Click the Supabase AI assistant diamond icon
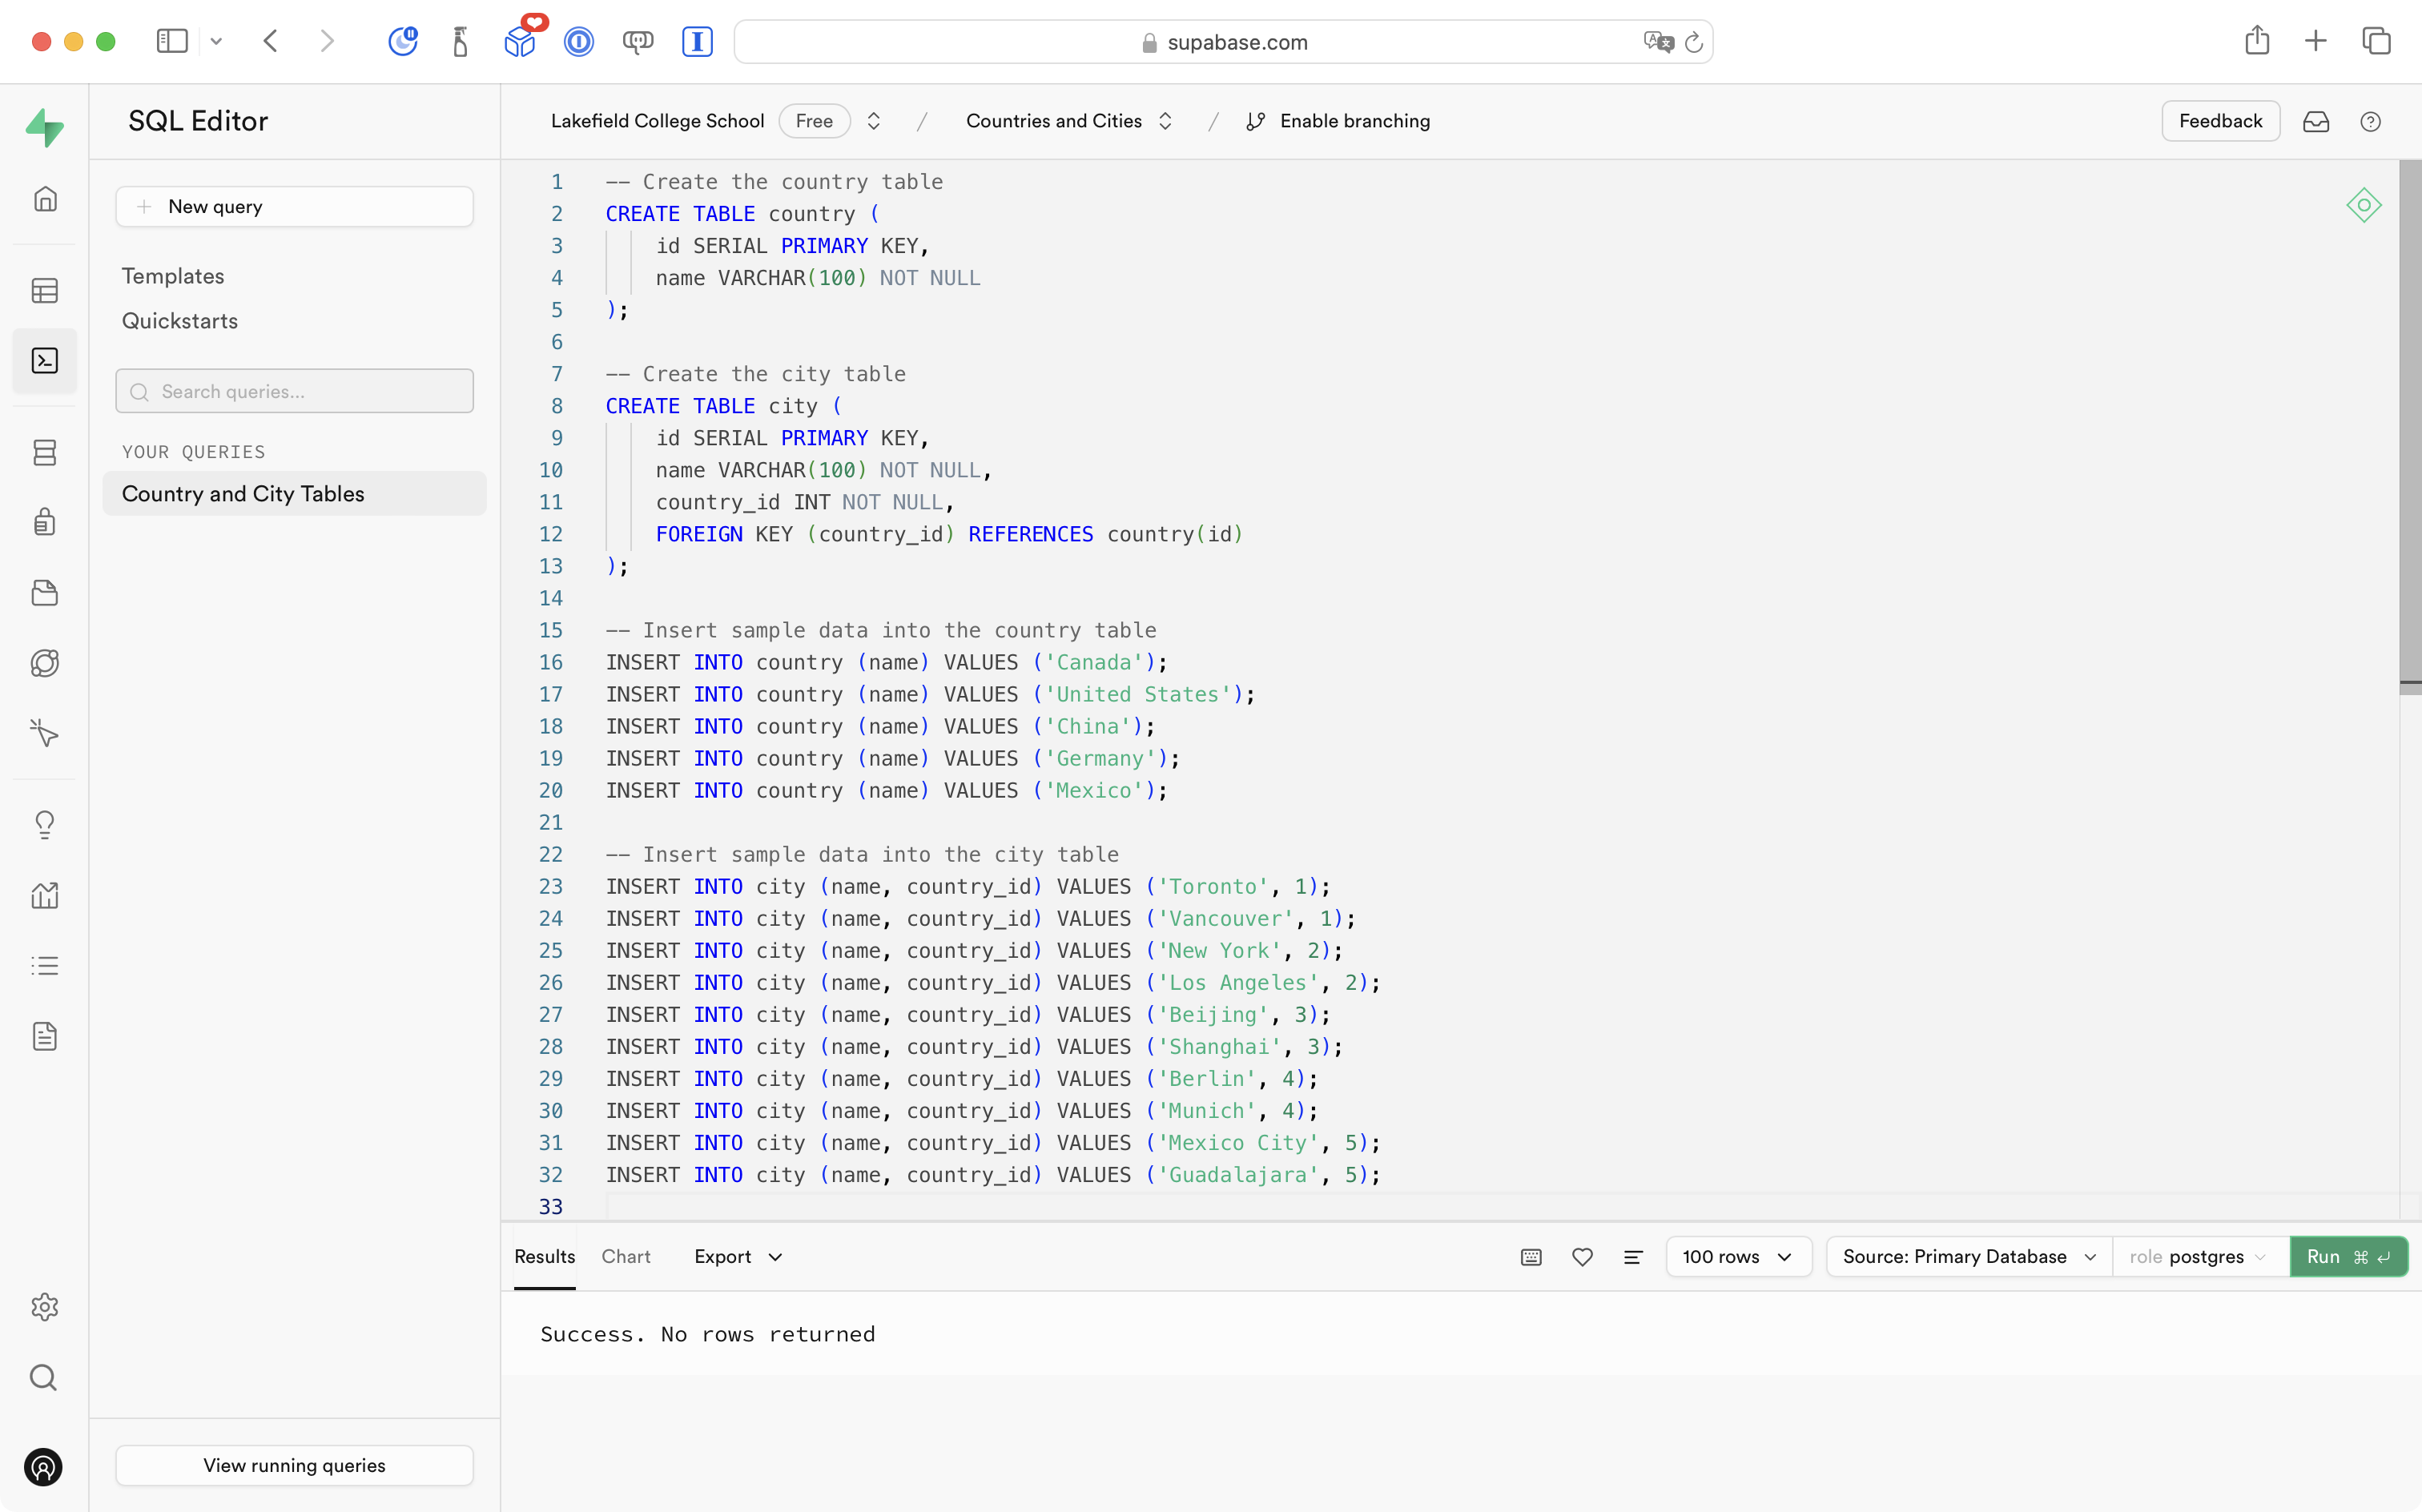The width and height of the screenshot is (2422, 1512). (x=2363, y=205)
